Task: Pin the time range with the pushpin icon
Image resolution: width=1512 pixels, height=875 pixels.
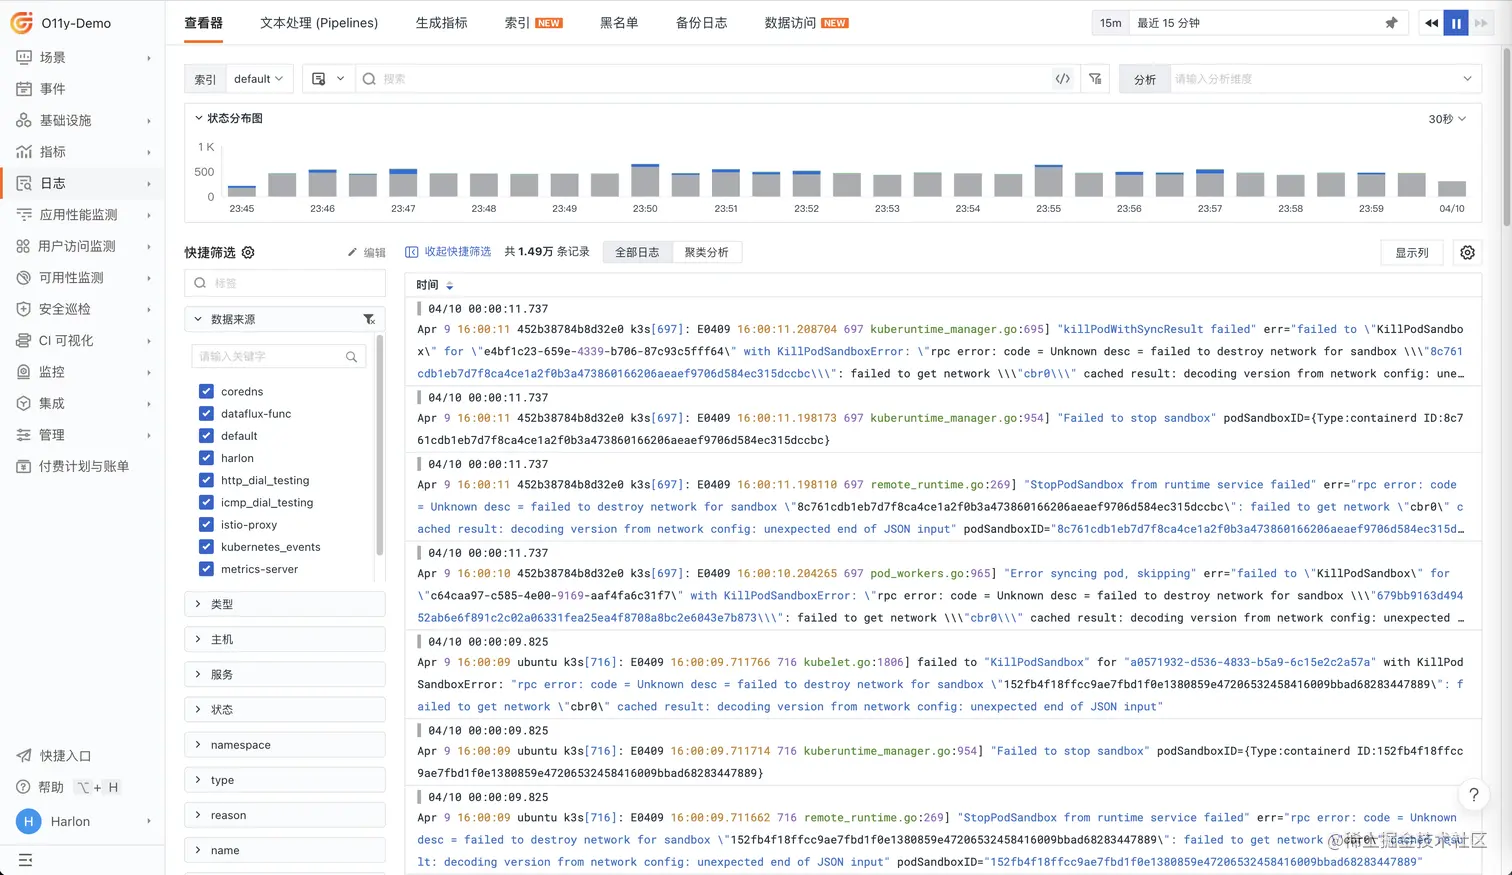Action: [x=1391, y=23]
